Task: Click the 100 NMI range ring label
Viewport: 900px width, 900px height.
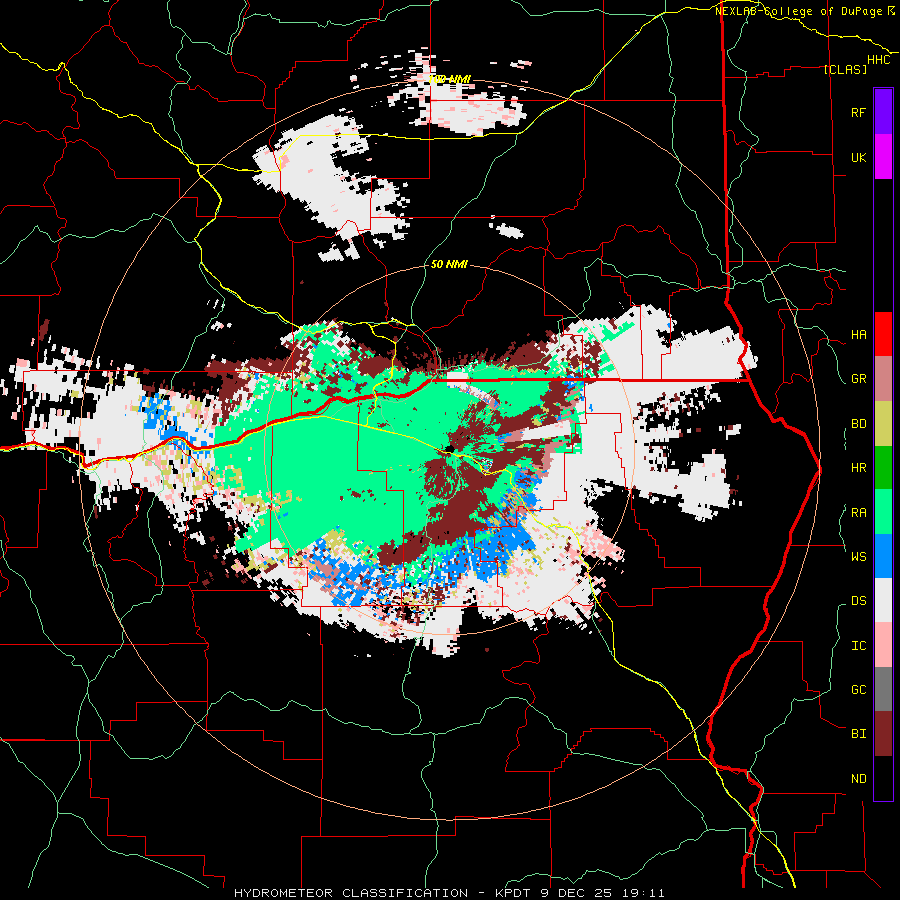Action: pos(450,79)
